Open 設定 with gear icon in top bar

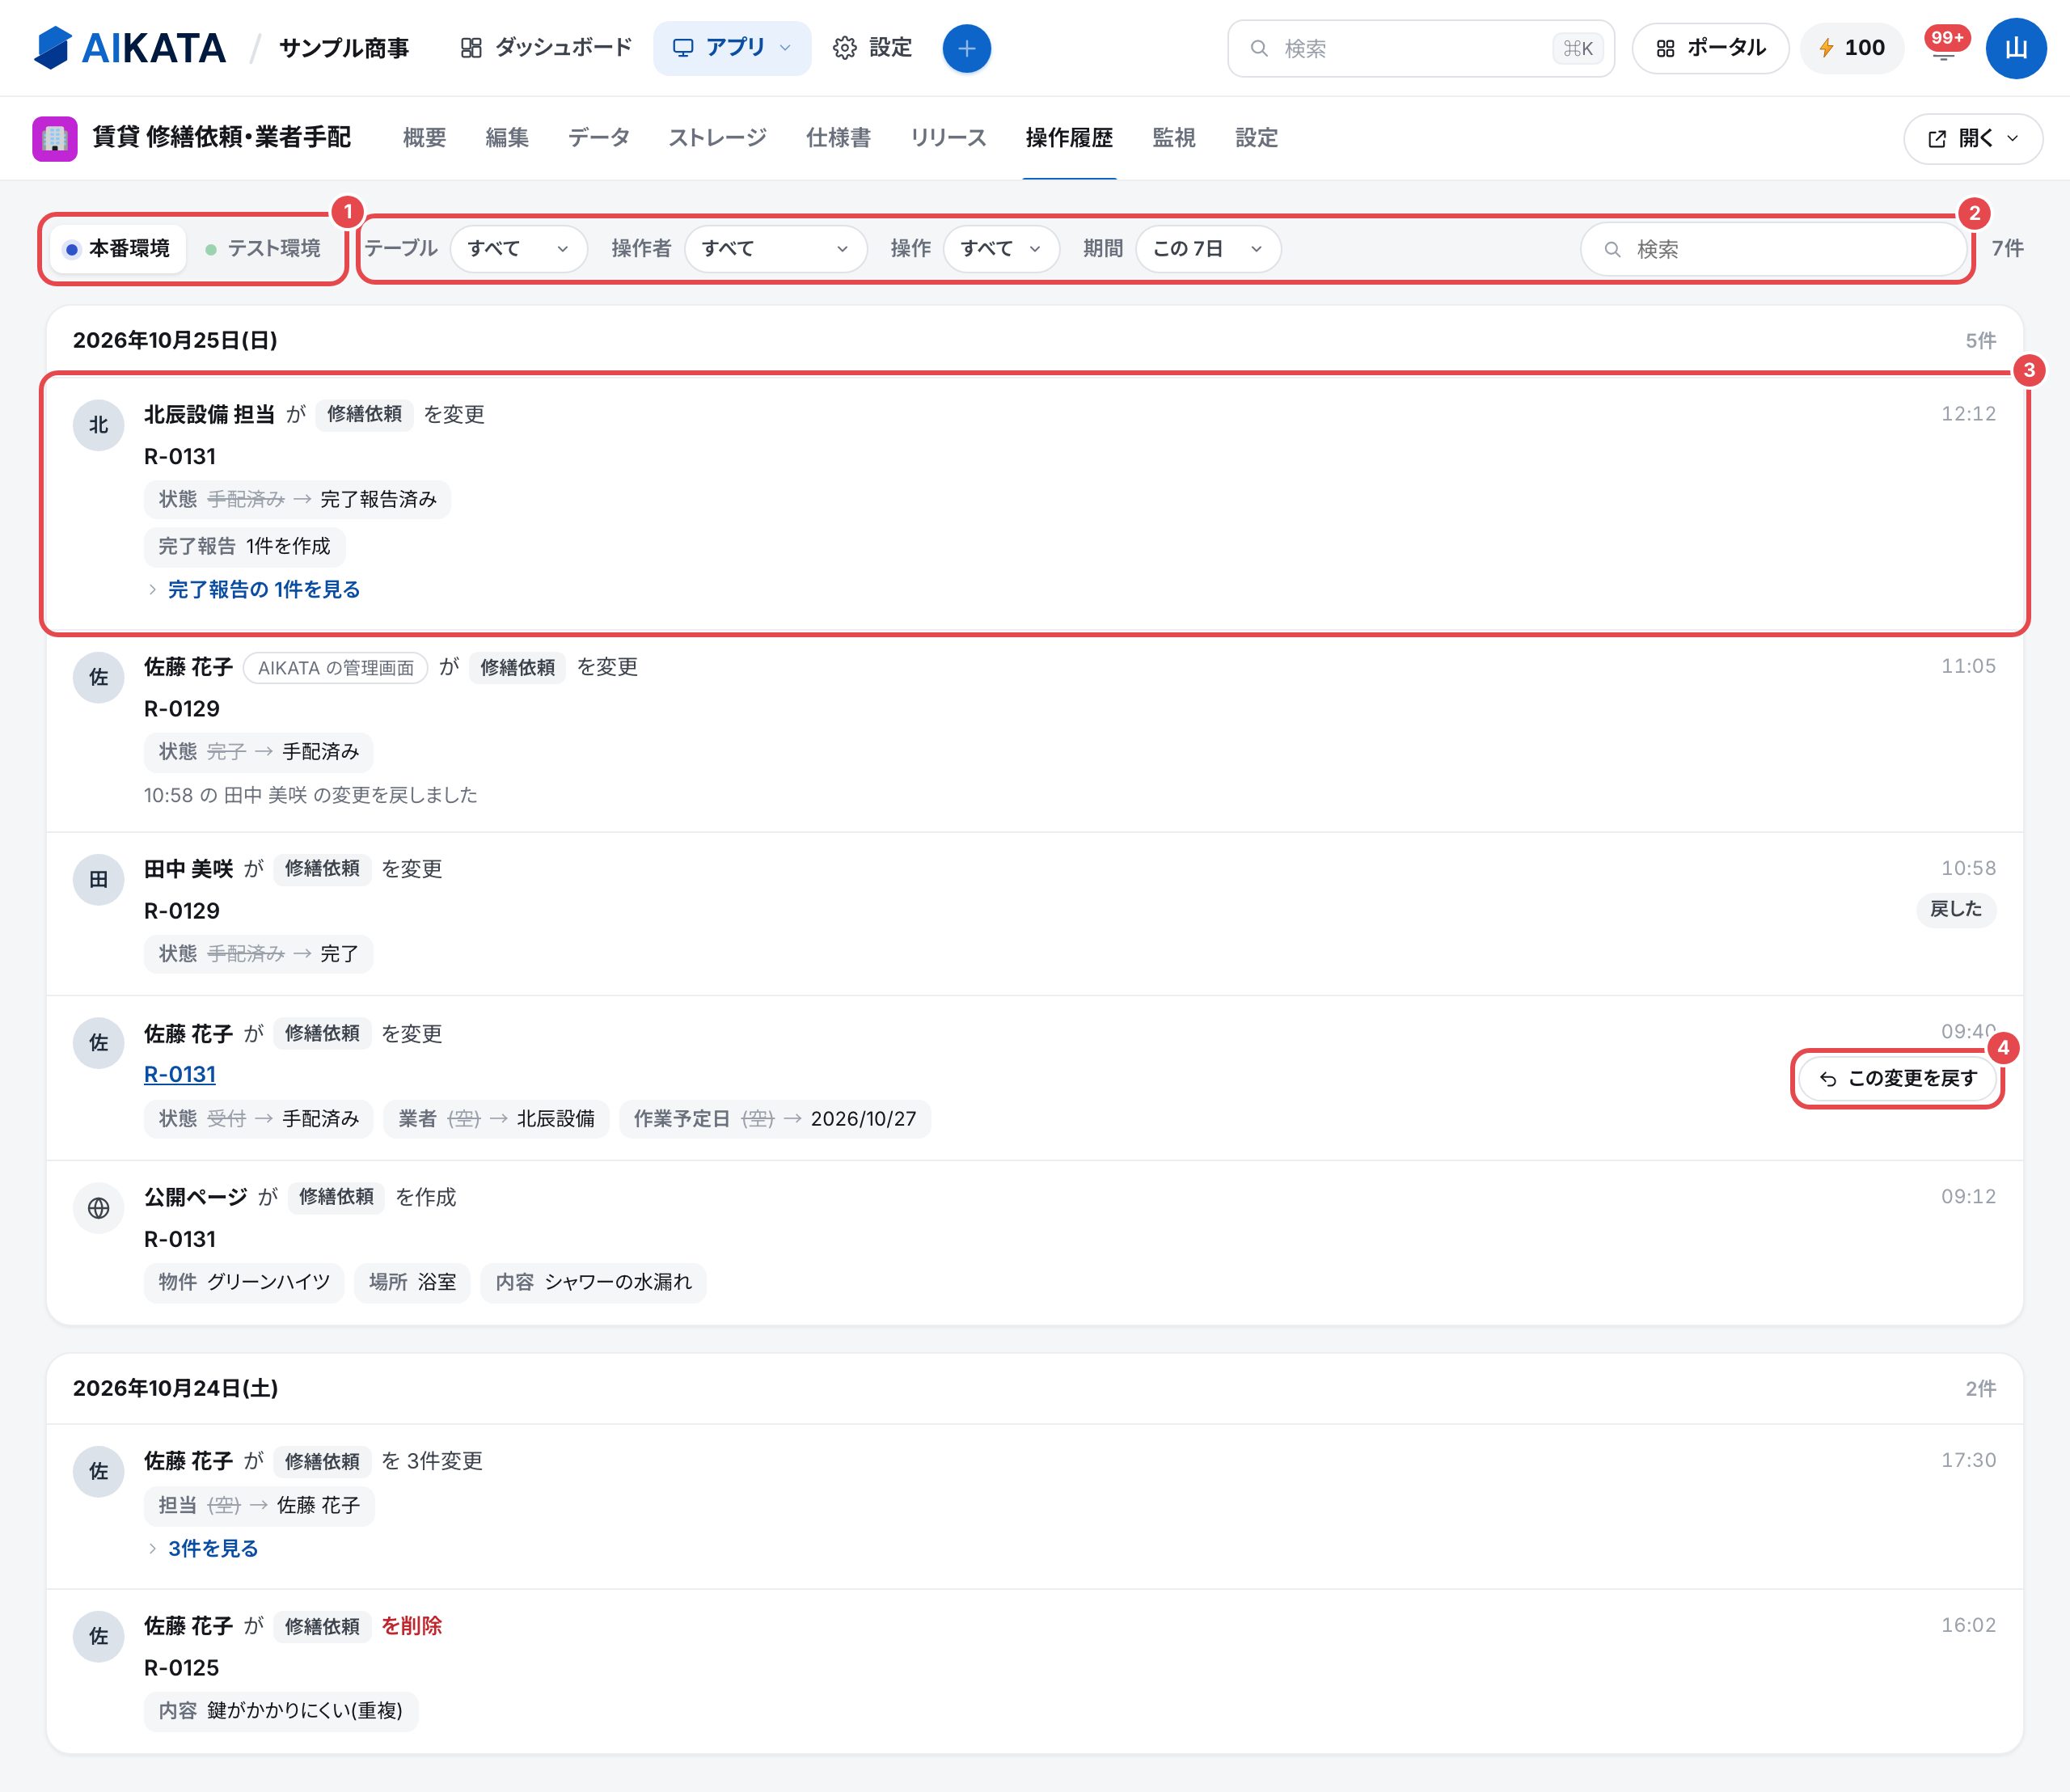(x=872, y=48)
